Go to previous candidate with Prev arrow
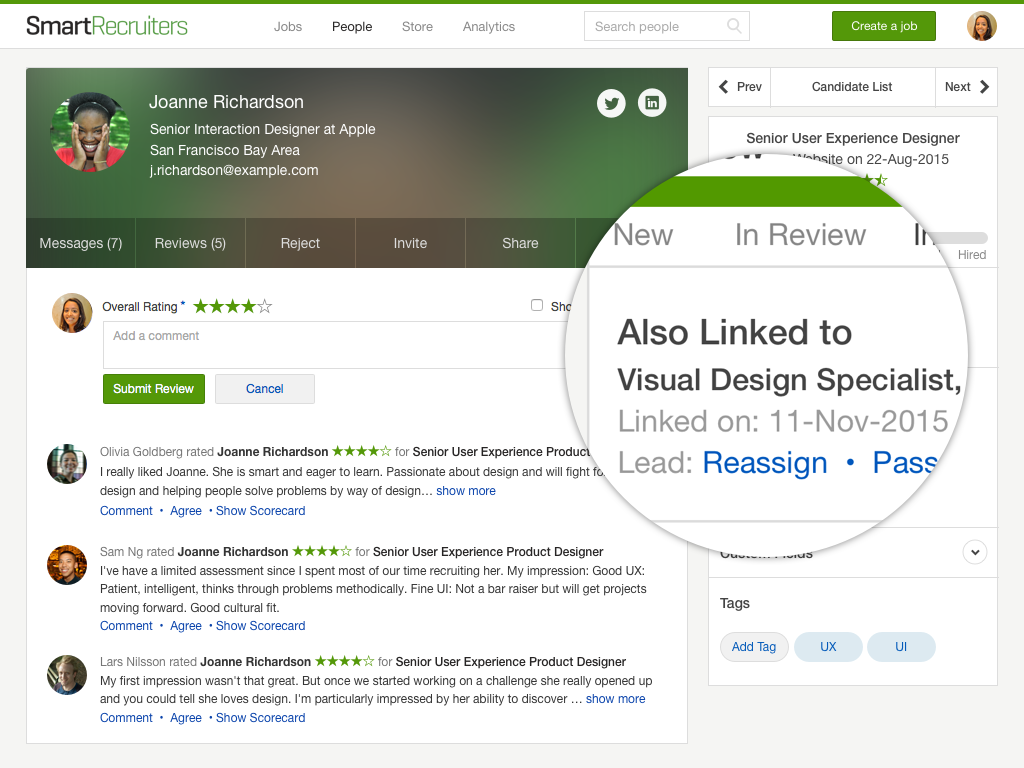The height and width of the screenshot is (768, 1024). (x=739, y=87)
